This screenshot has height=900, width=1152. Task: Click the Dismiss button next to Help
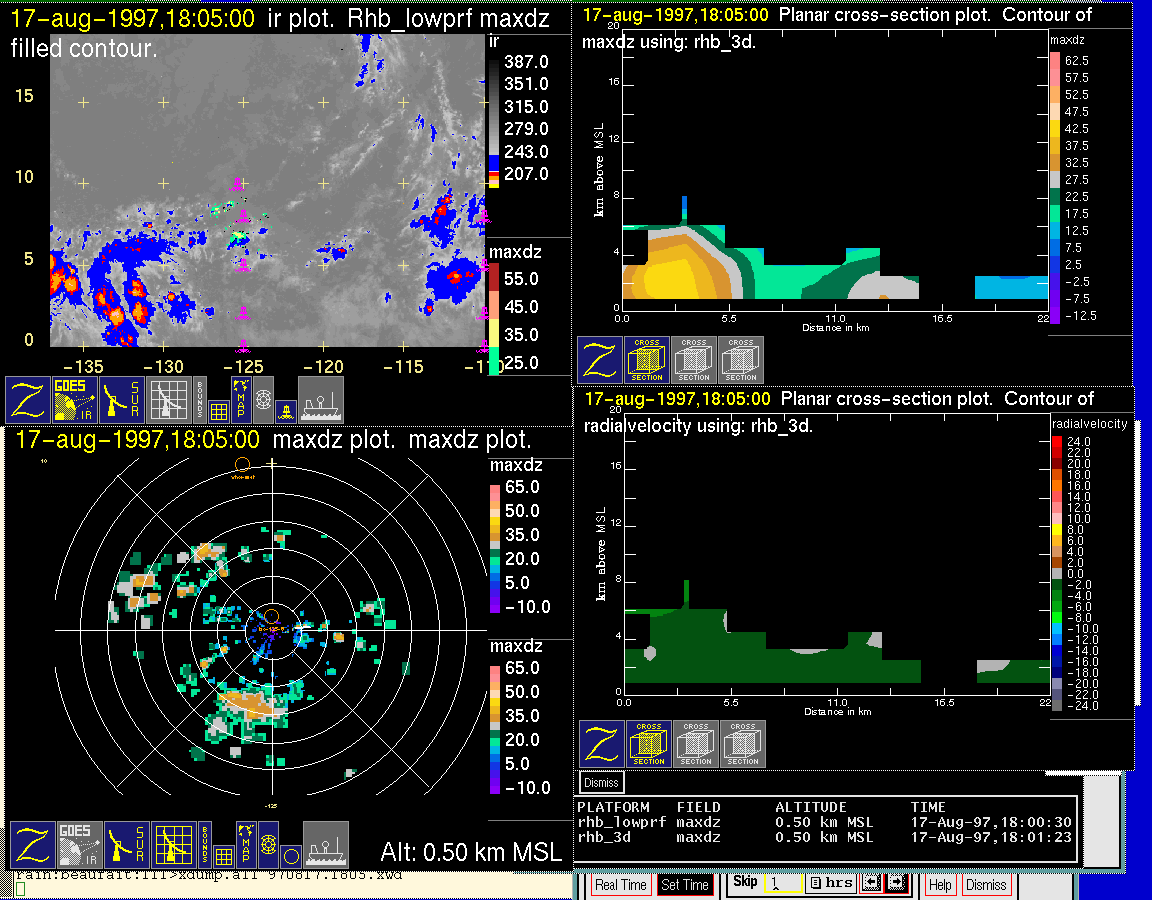tap(986, 885)
